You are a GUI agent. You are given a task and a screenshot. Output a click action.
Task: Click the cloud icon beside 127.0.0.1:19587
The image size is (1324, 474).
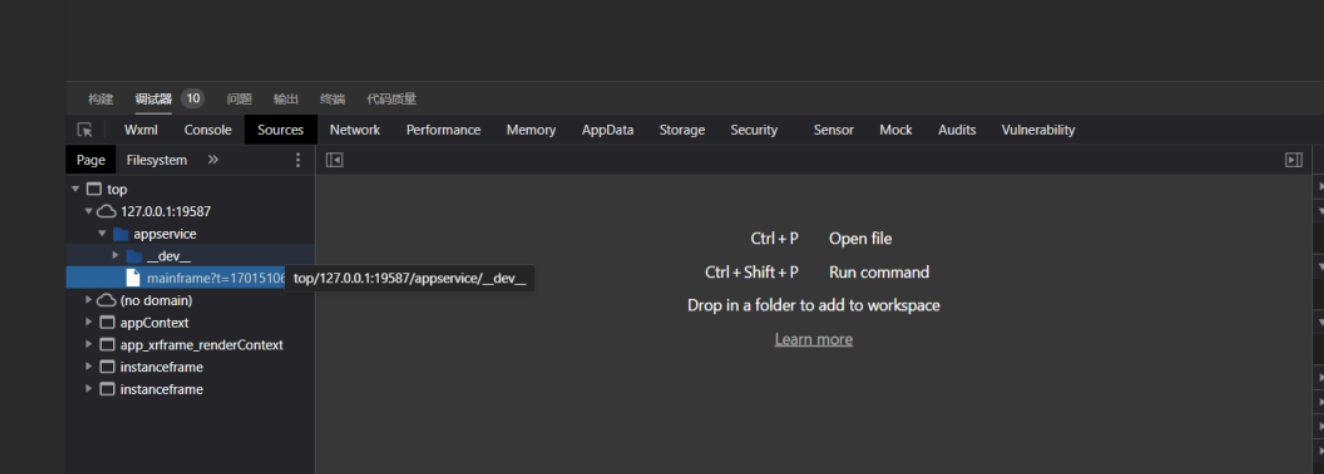click(x=106, y=212)
